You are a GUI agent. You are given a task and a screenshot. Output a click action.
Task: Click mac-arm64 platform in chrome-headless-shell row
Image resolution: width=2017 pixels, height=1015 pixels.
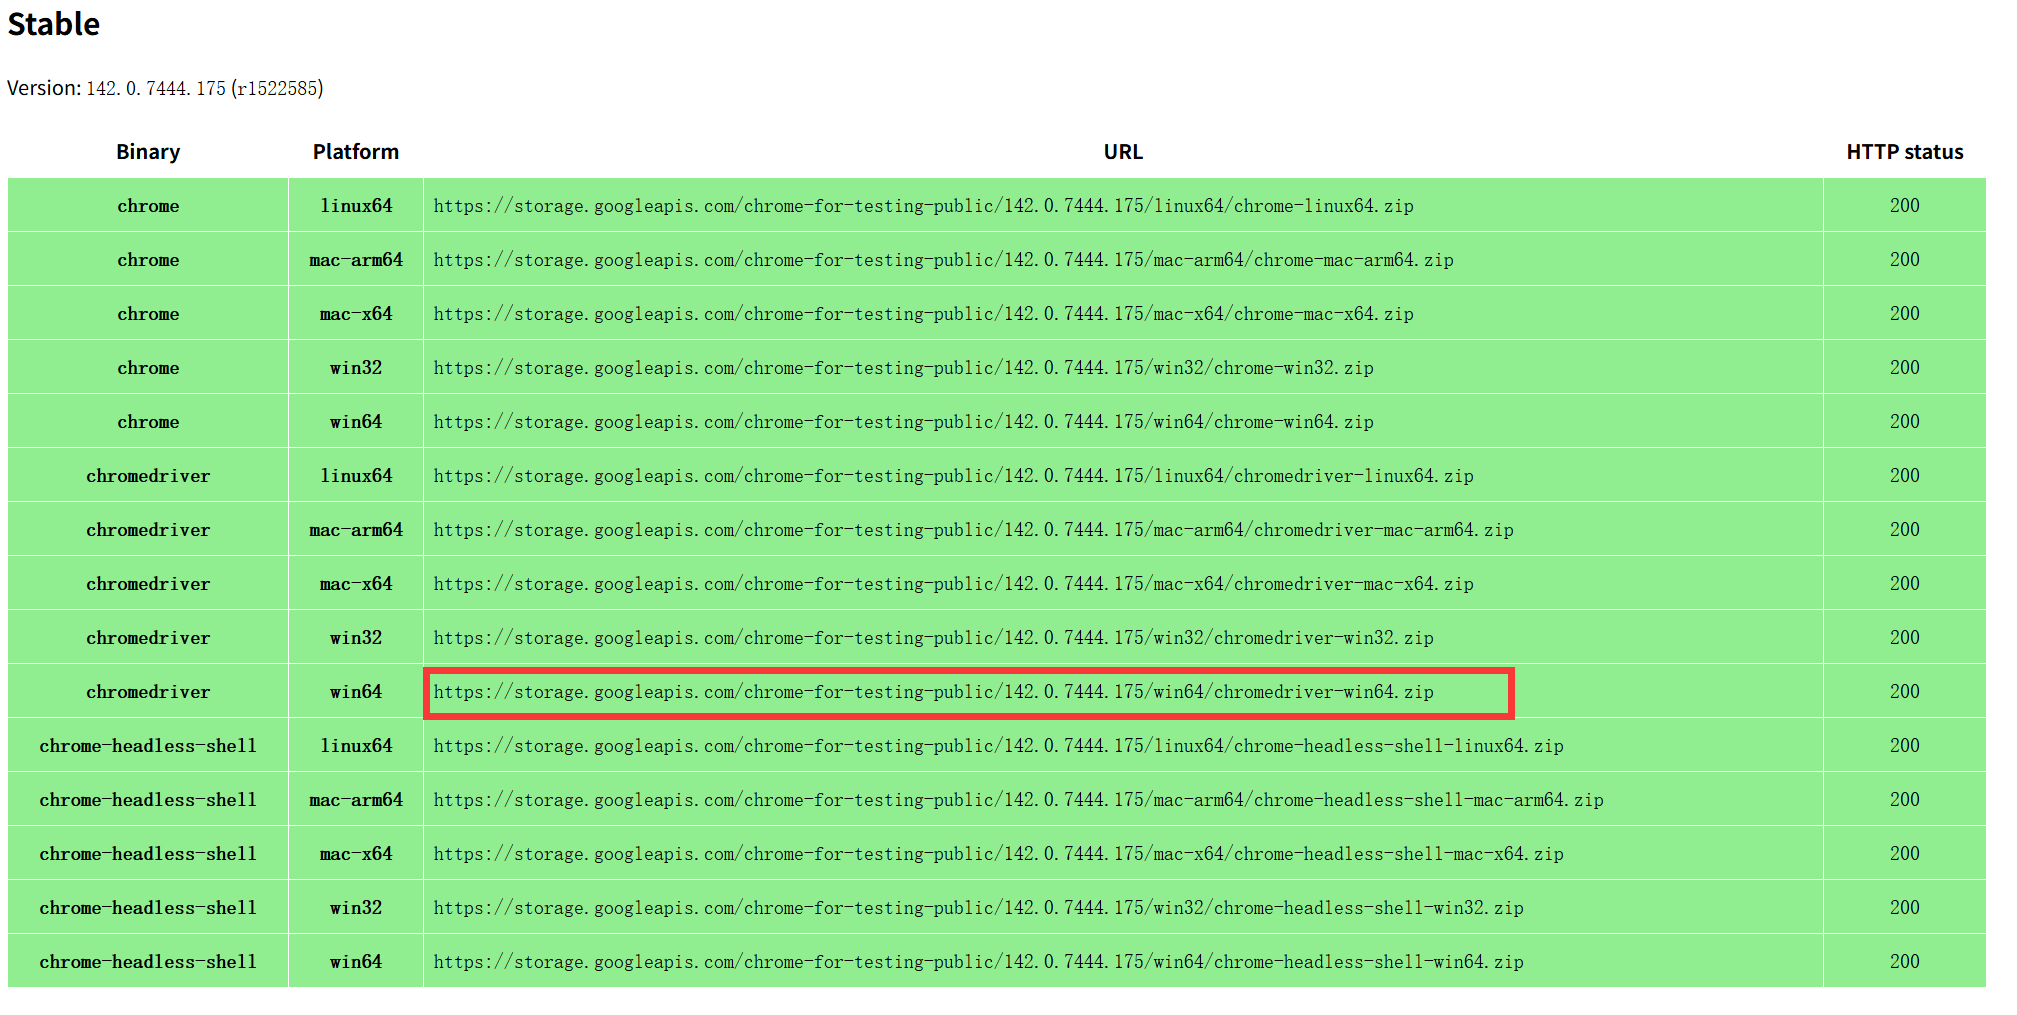356,800
